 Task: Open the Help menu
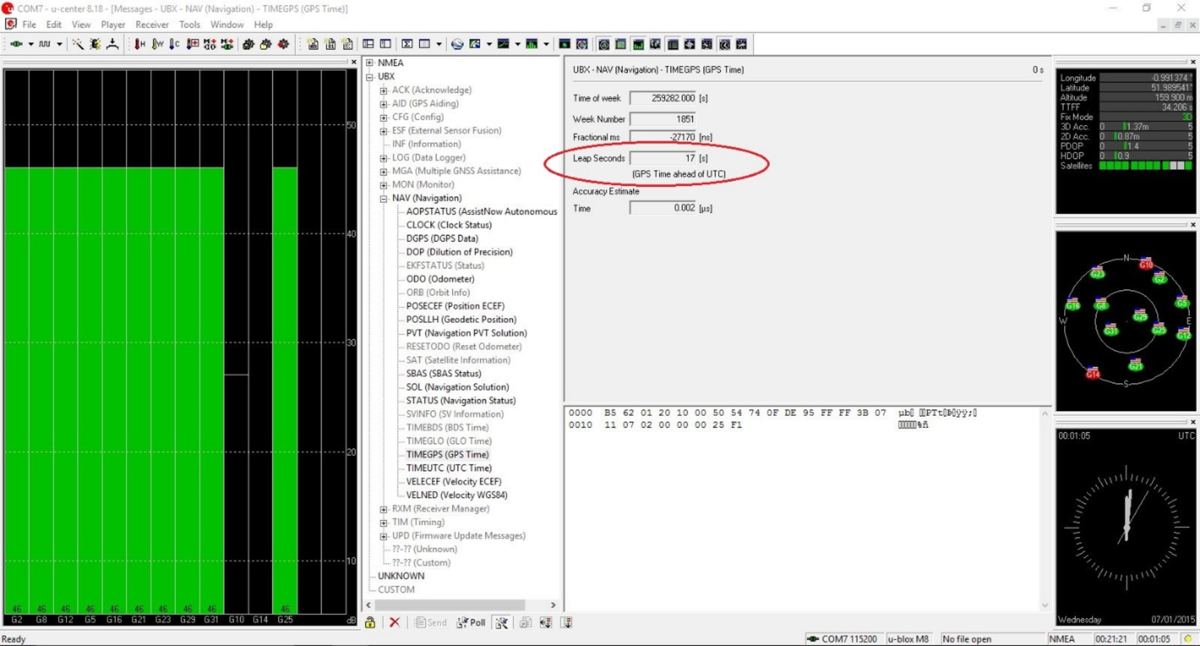[263, 24]
